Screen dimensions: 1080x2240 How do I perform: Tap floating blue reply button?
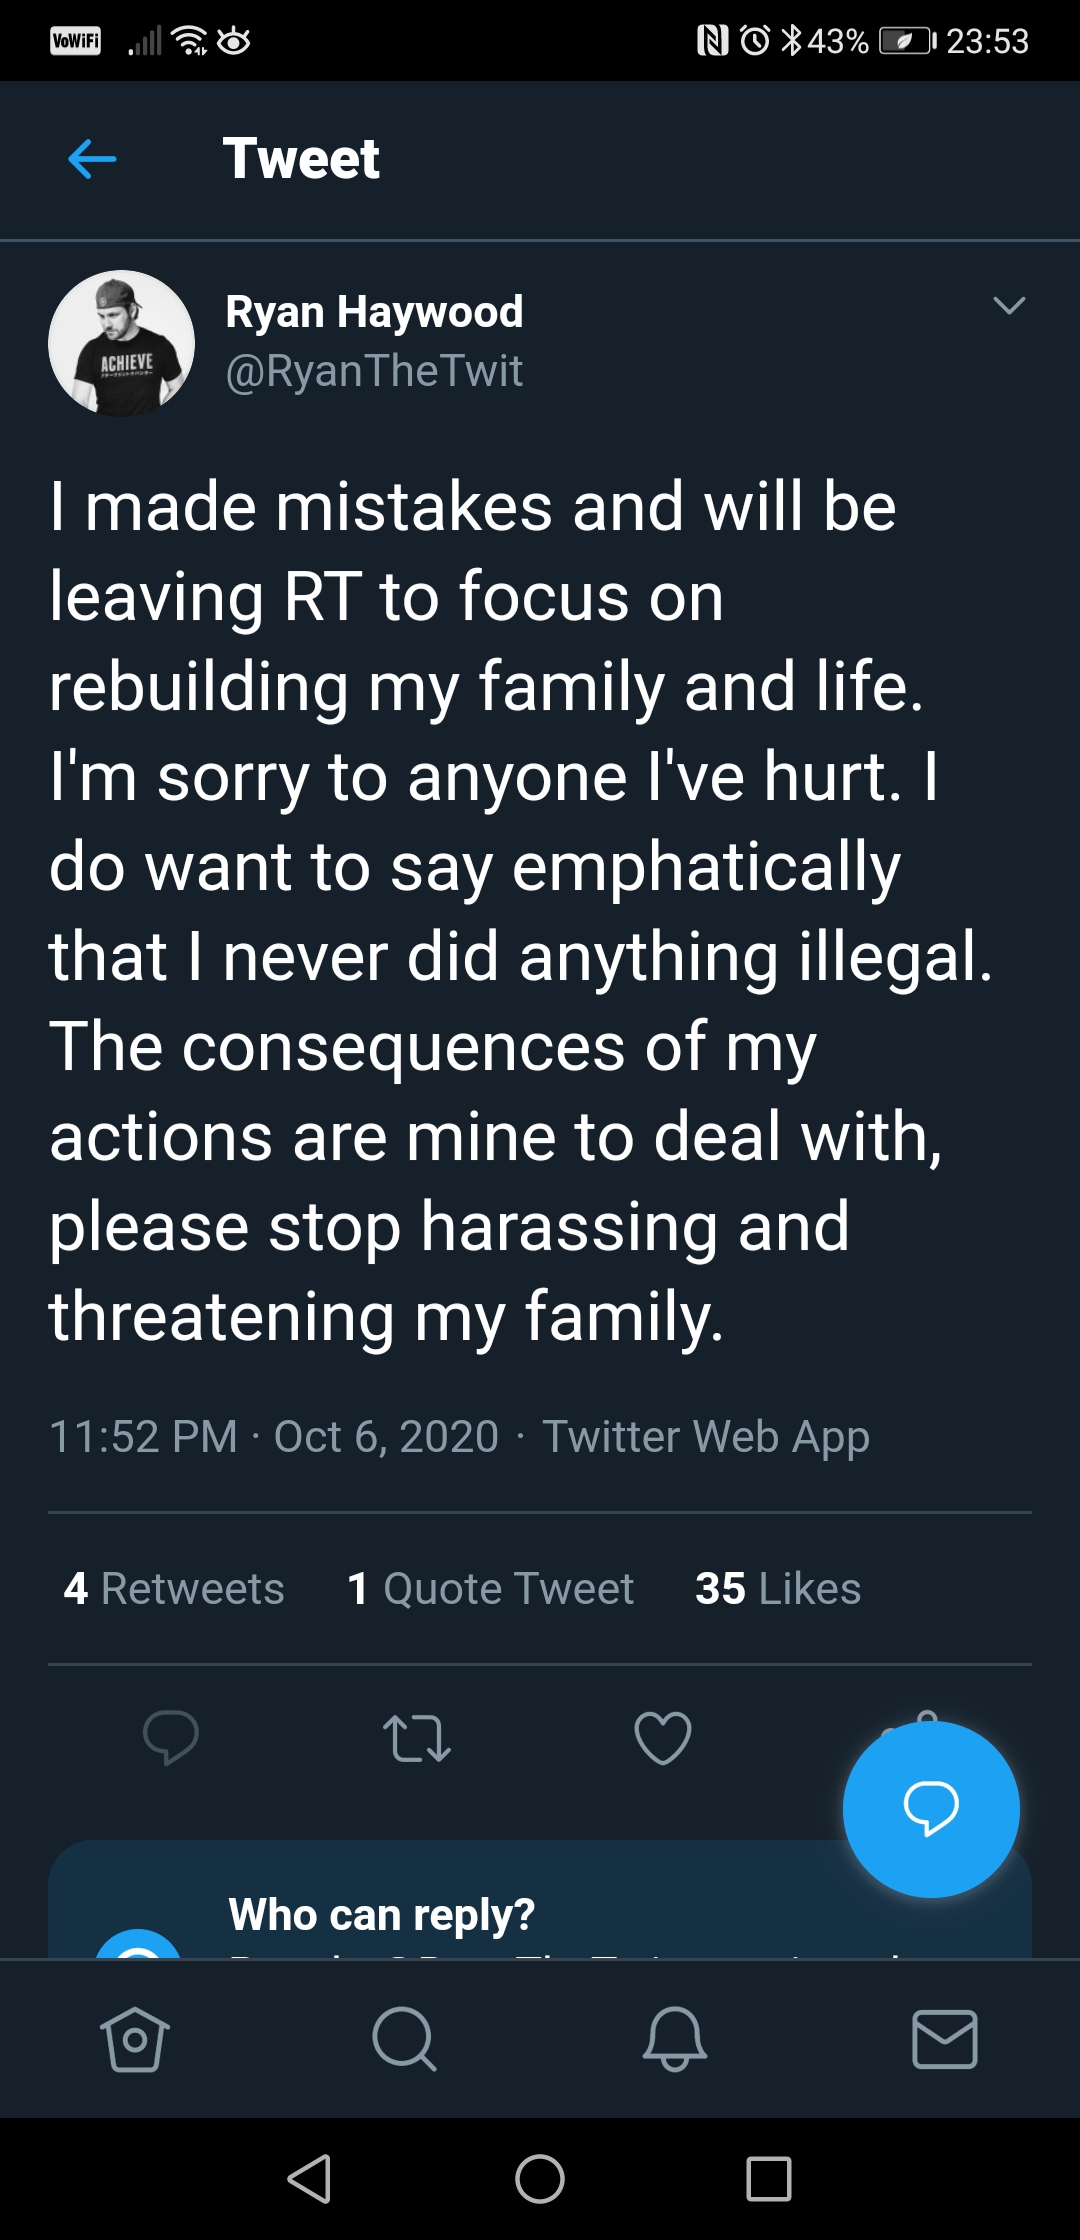click(x=931, y=1809)
